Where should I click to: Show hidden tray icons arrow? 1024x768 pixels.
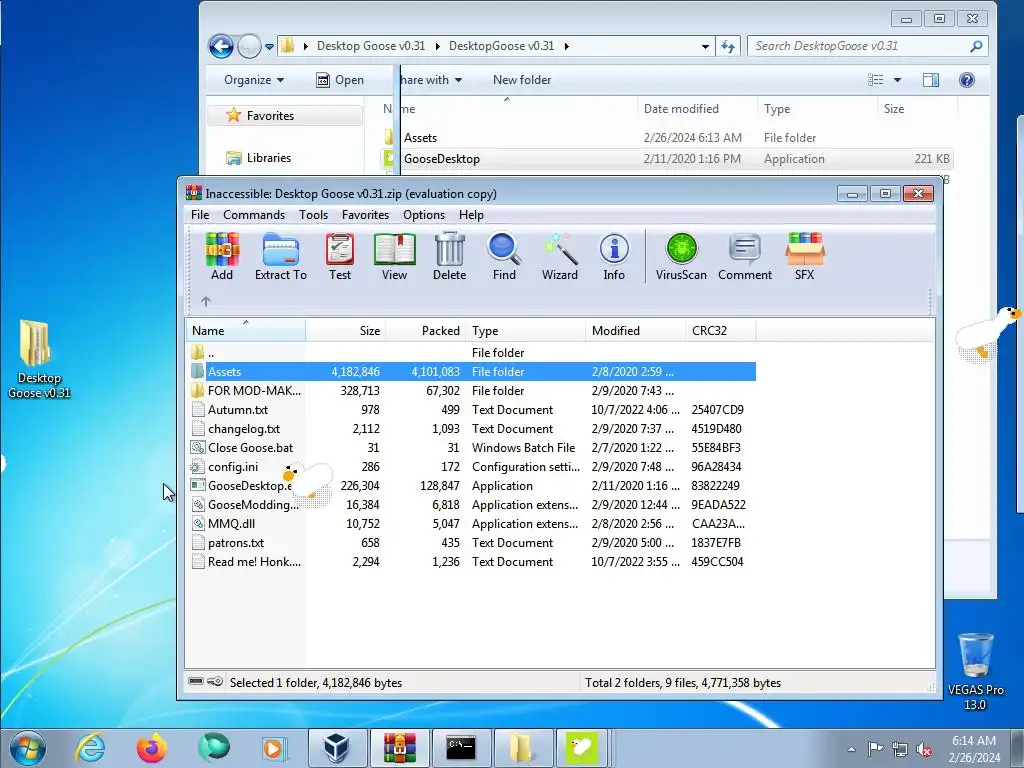tap(851, 749)
